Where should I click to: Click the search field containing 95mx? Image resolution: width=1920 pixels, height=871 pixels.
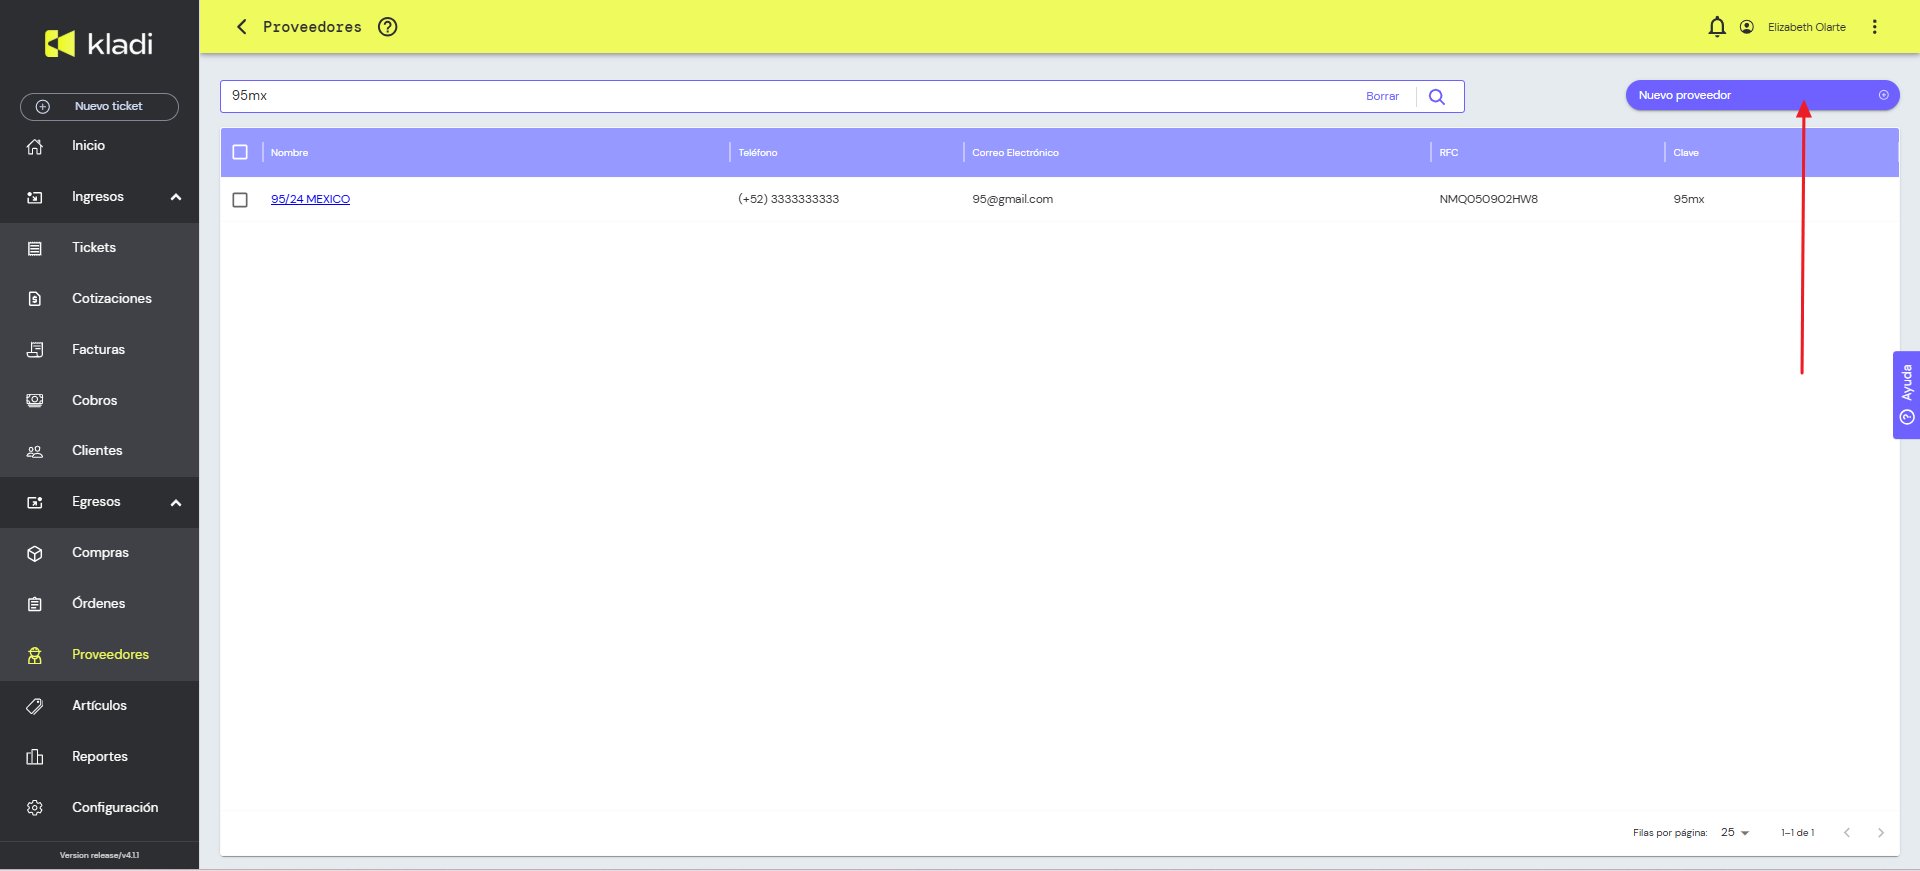[x=790, y=97]
